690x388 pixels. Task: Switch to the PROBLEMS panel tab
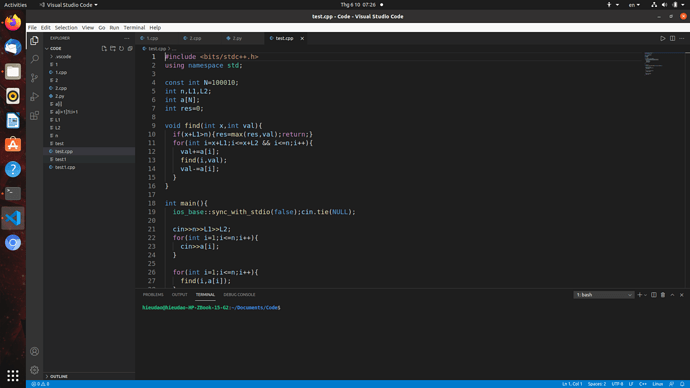(x=153, y=295)
